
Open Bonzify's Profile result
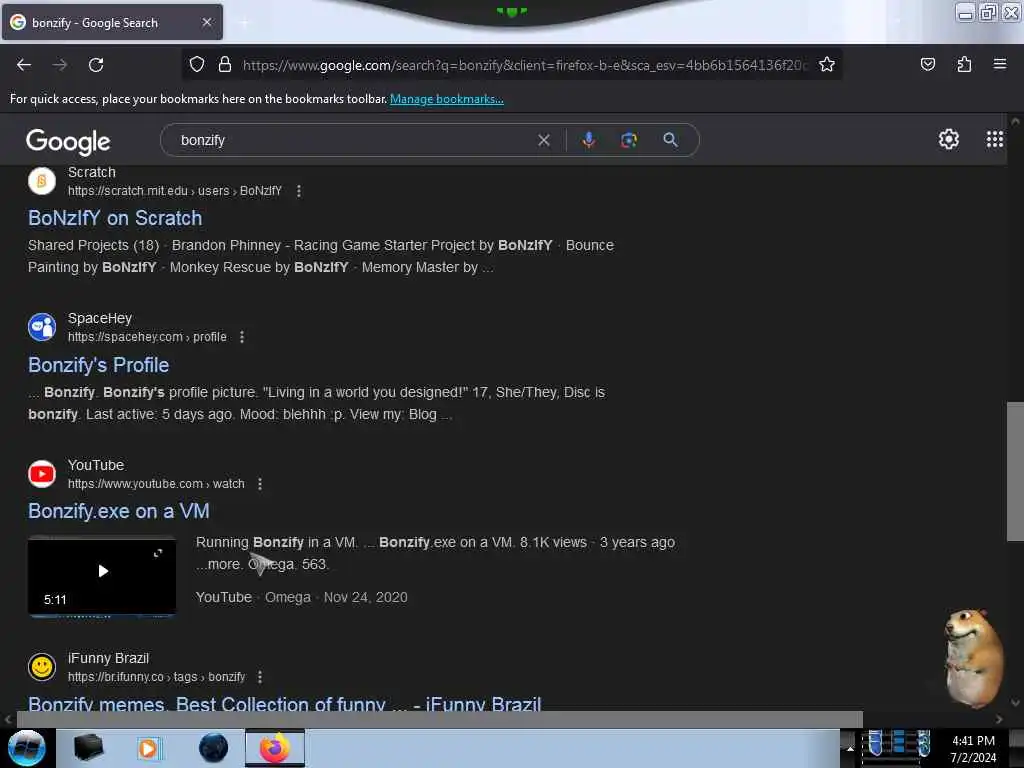99,365
